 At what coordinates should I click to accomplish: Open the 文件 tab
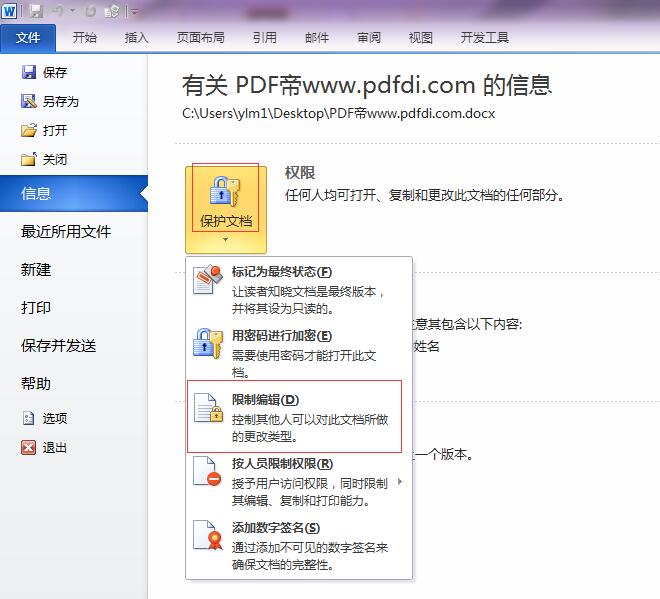coord(28,38)
